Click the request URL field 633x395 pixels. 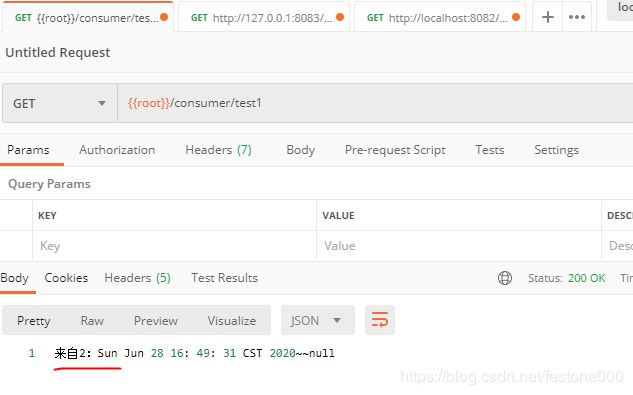tap(375, 103)
